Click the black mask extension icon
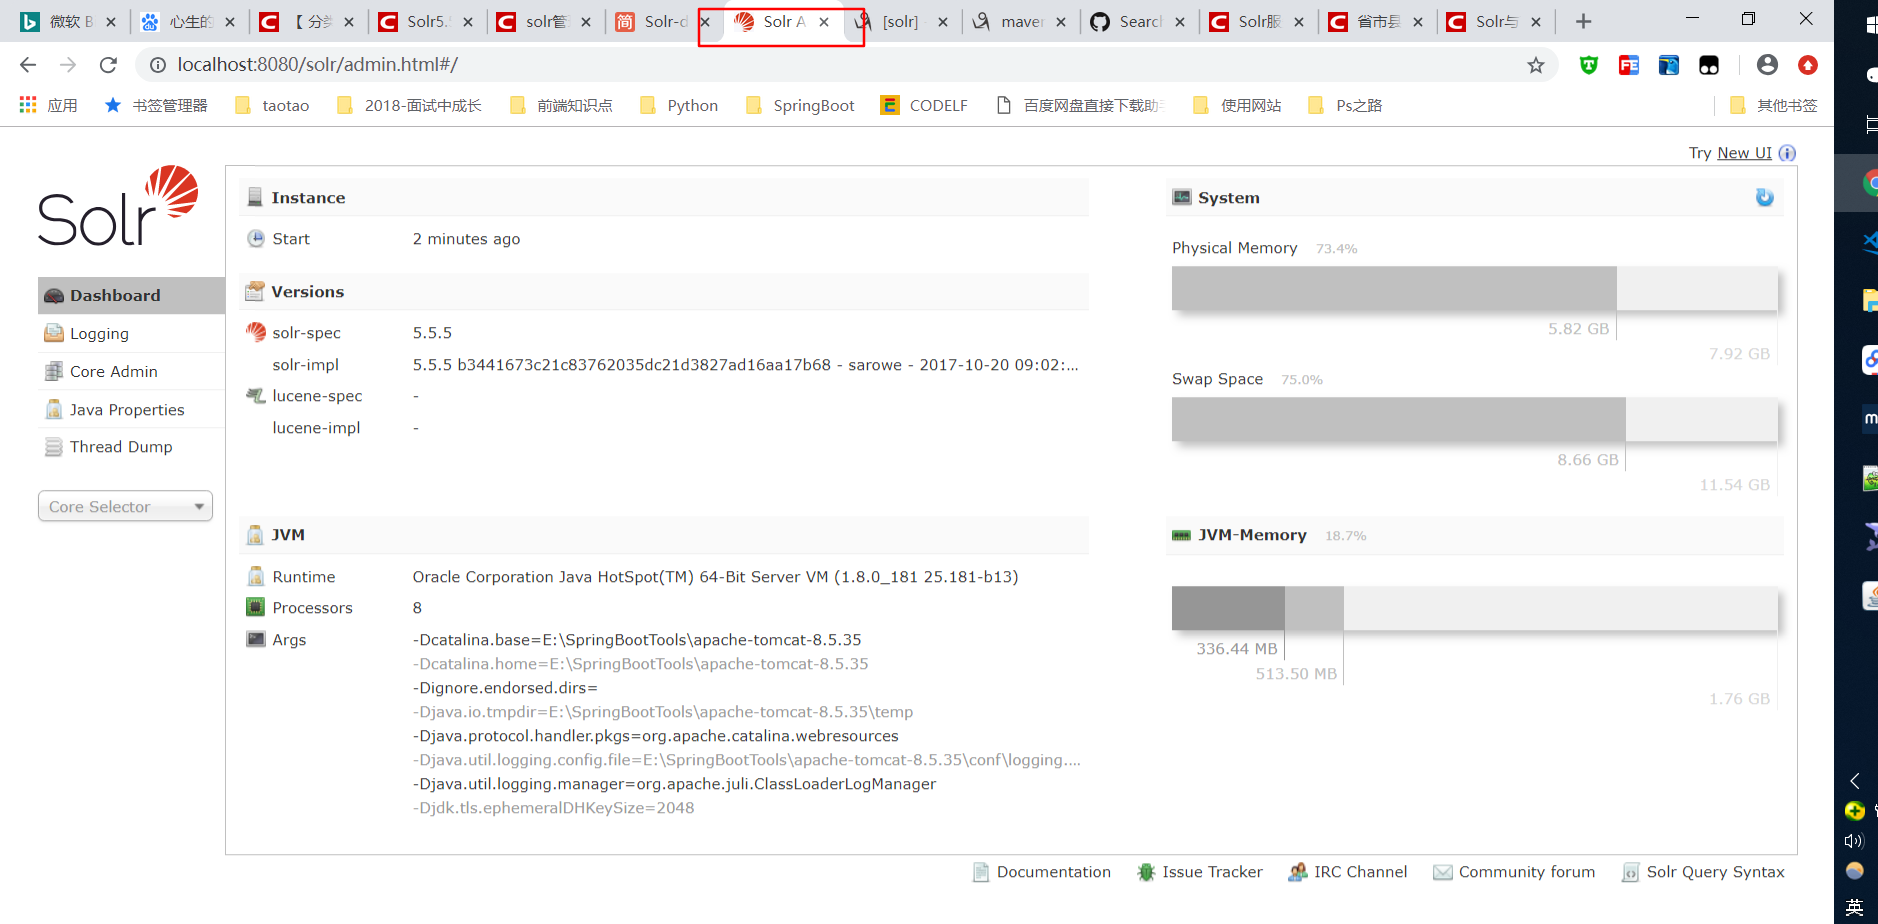The width and height of the screenshot is (1878, 924). (1709, 65)
